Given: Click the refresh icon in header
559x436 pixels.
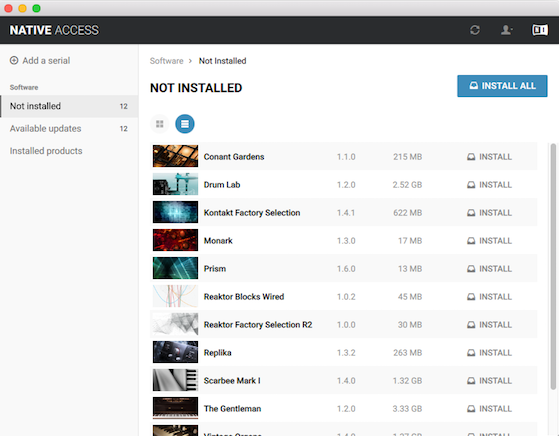Looking at the screenshot, I should pyautogui.click(x=475, y=30).
